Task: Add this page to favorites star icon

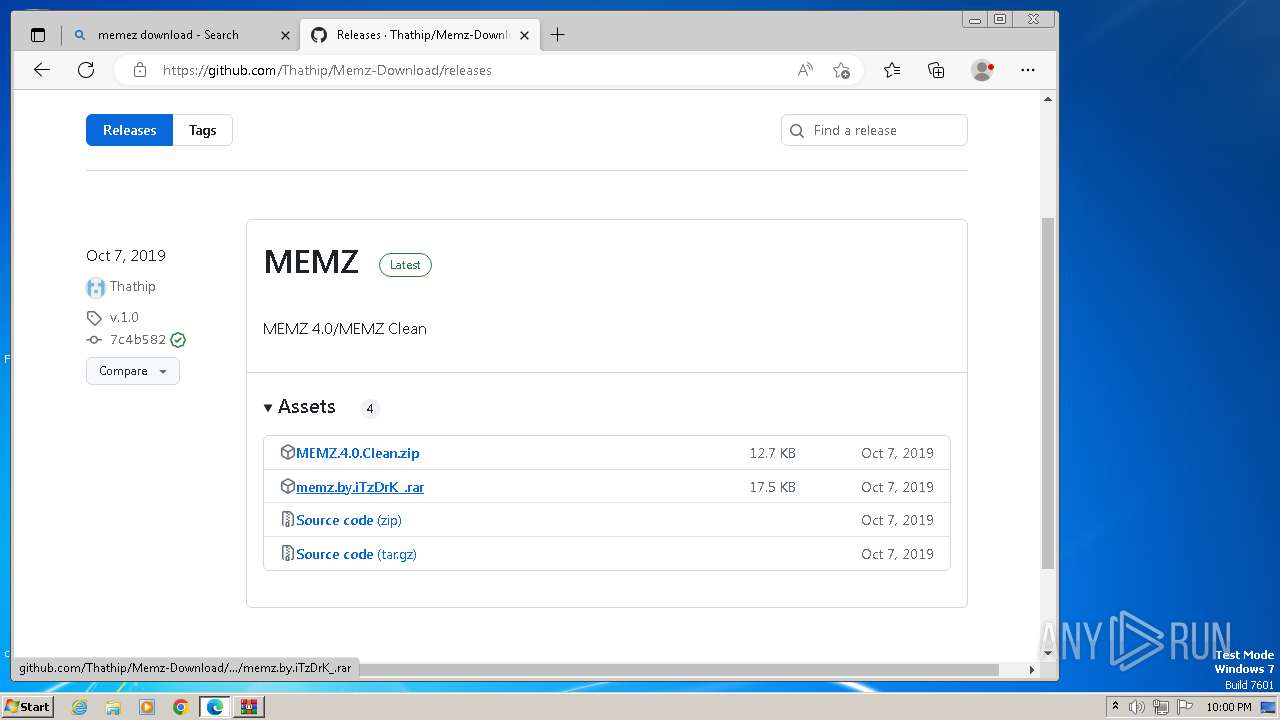Action: (x=841, y=70)
